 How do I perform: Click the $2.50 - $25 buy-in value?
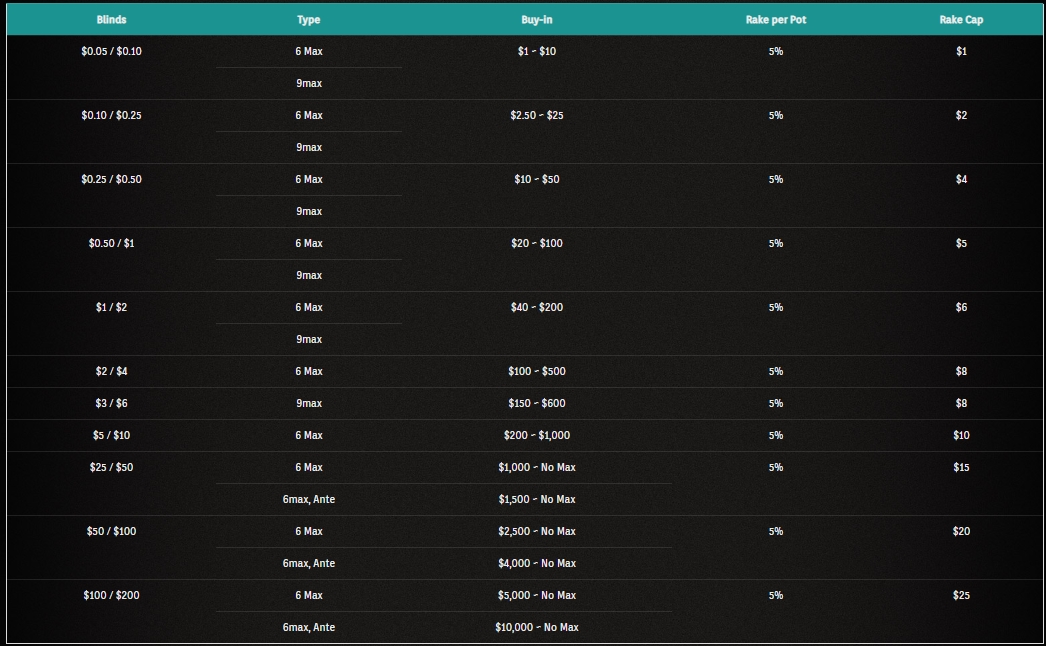(537, 115)
